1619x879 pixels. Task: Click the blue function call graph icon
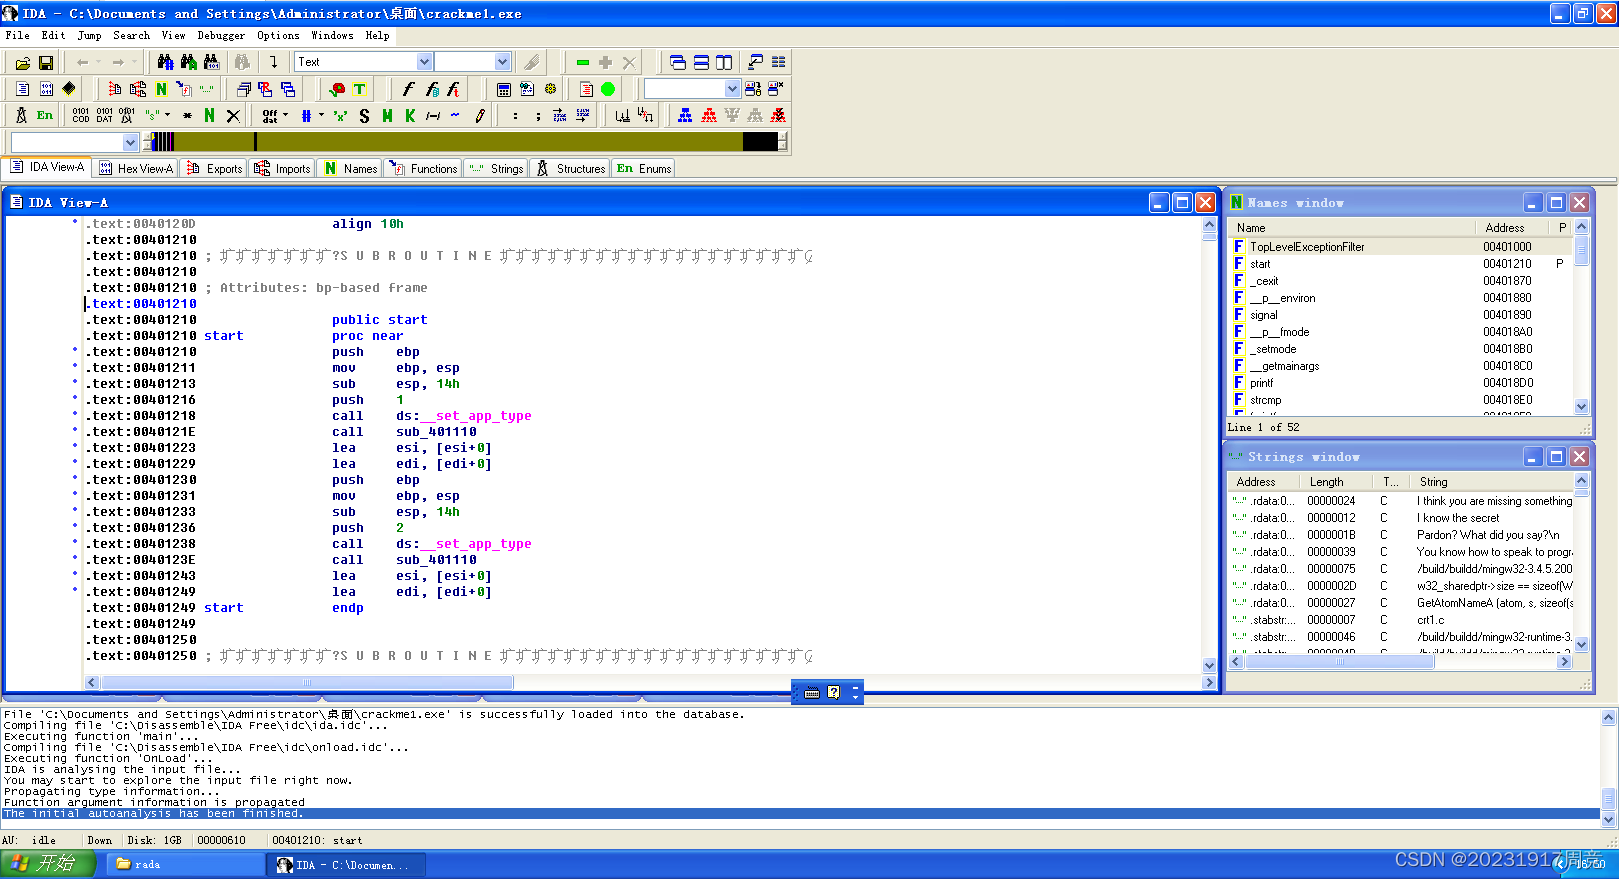click(x=685, y=116)
